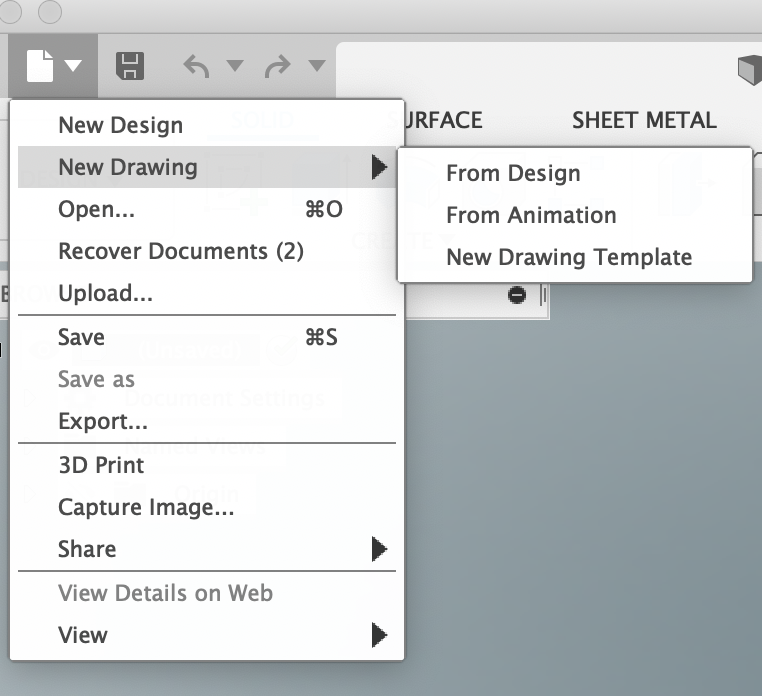Choose Export... from the menu
Viewport: 762px width, 696px height.
[207, 421]
